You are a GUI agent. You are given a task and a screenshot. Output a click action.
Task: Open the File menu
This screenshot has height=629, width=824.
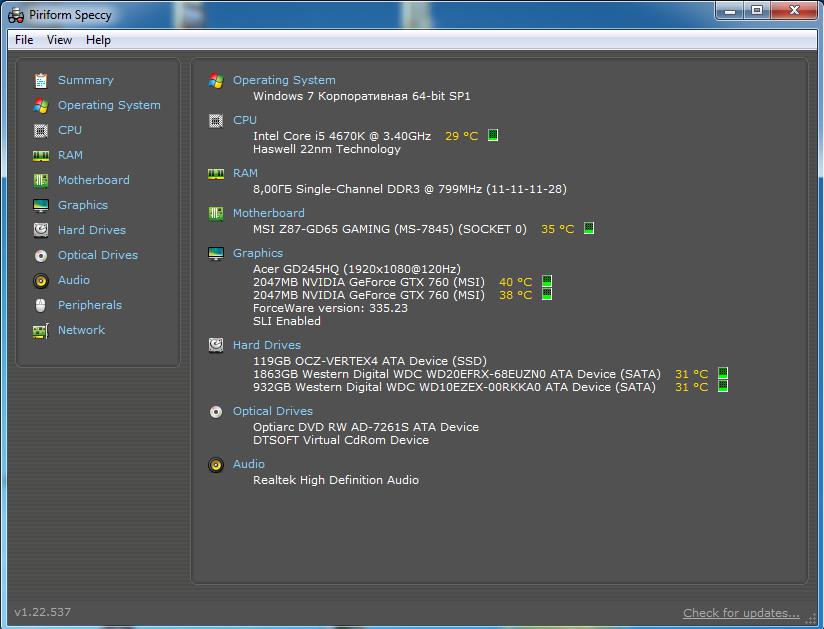point(24,40)
